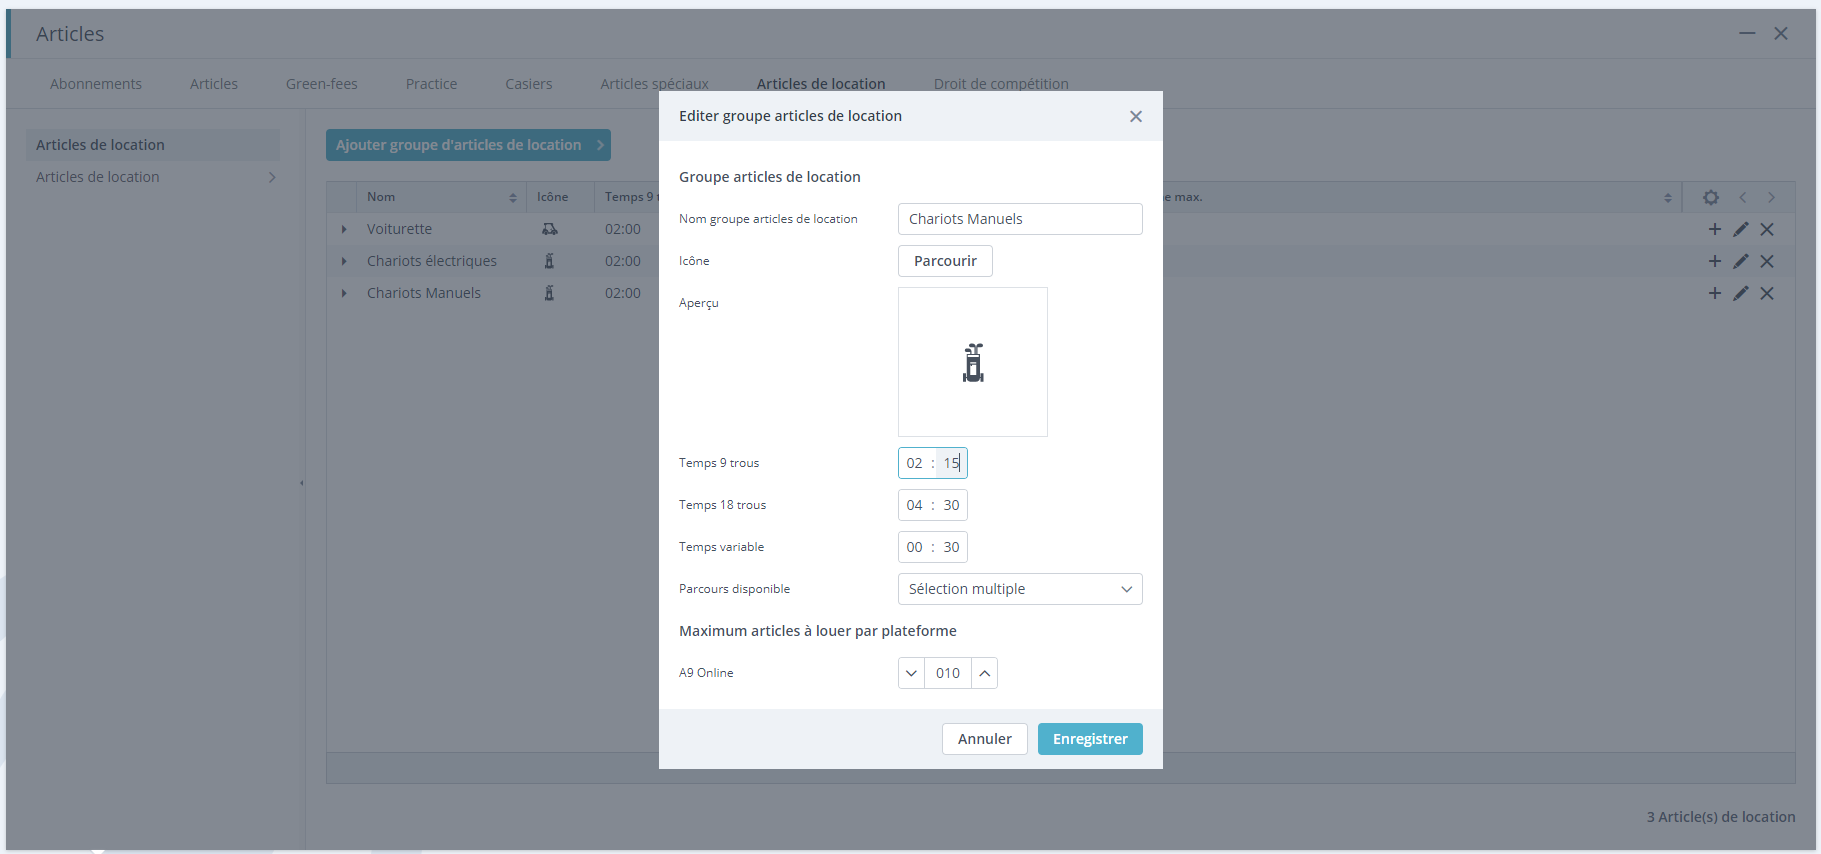Image resolution: width=1821 pixels, height=854 pixels.
Task: Open table column settings gear
Action: (1710, 197)
